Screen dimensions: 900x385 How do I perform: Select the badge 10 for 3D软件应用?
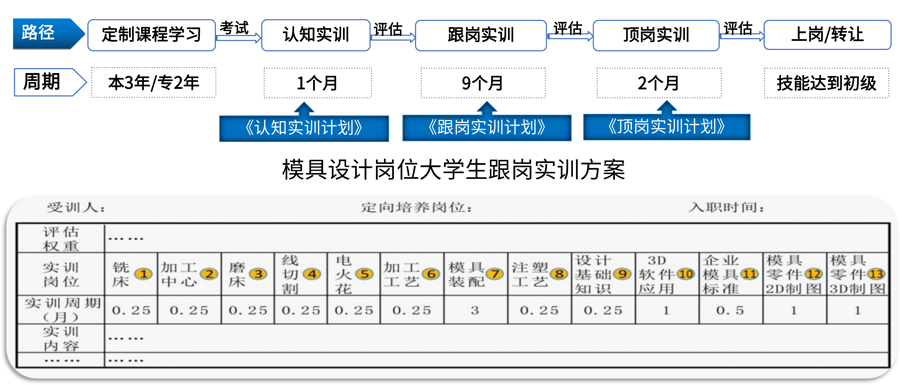coord(686,274)
